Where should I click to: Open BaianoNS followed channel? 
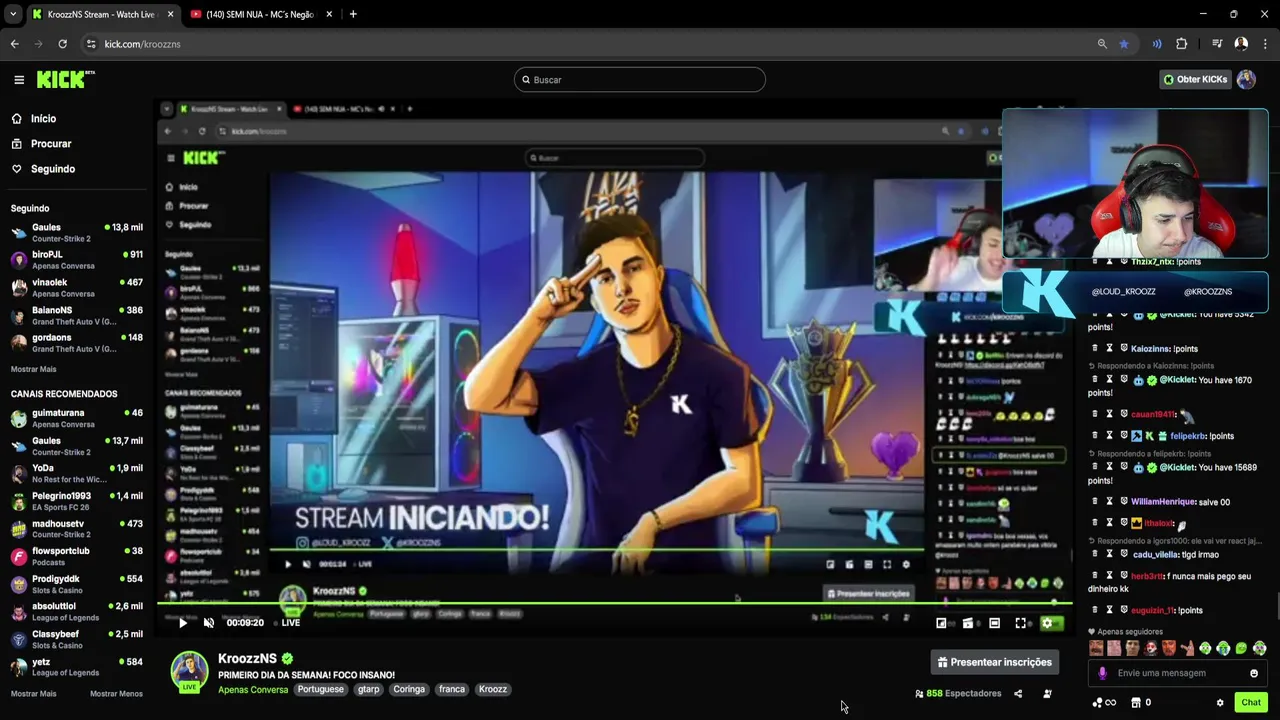point(76,315)
